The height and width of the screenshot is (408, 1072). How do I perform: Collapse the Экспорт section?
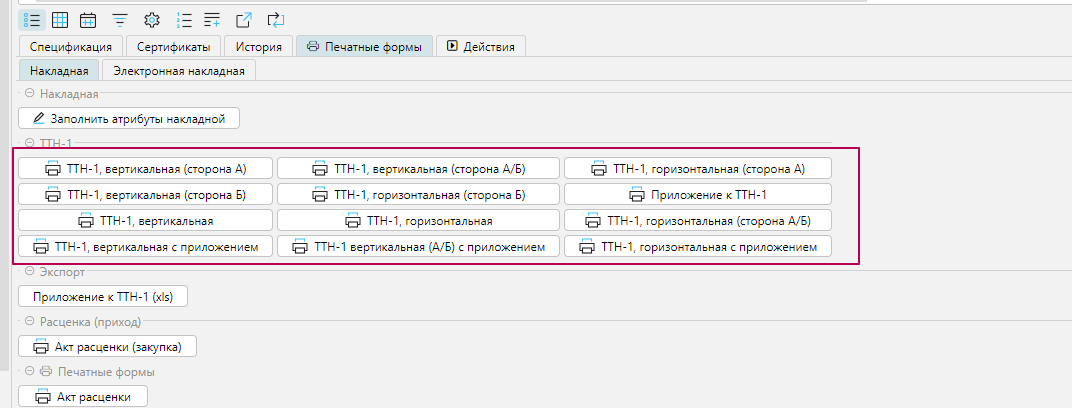(29, 272)
